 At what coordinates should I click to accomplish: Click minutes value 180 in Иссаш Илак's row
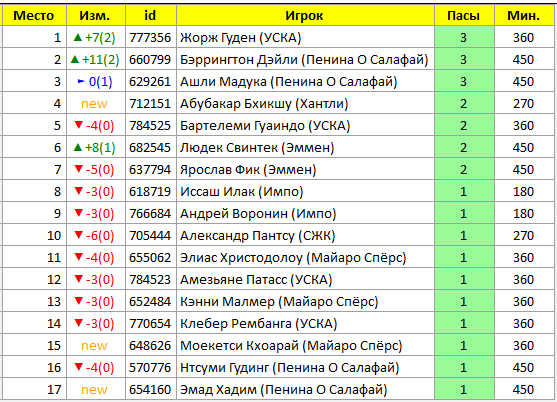coord(523,192)
